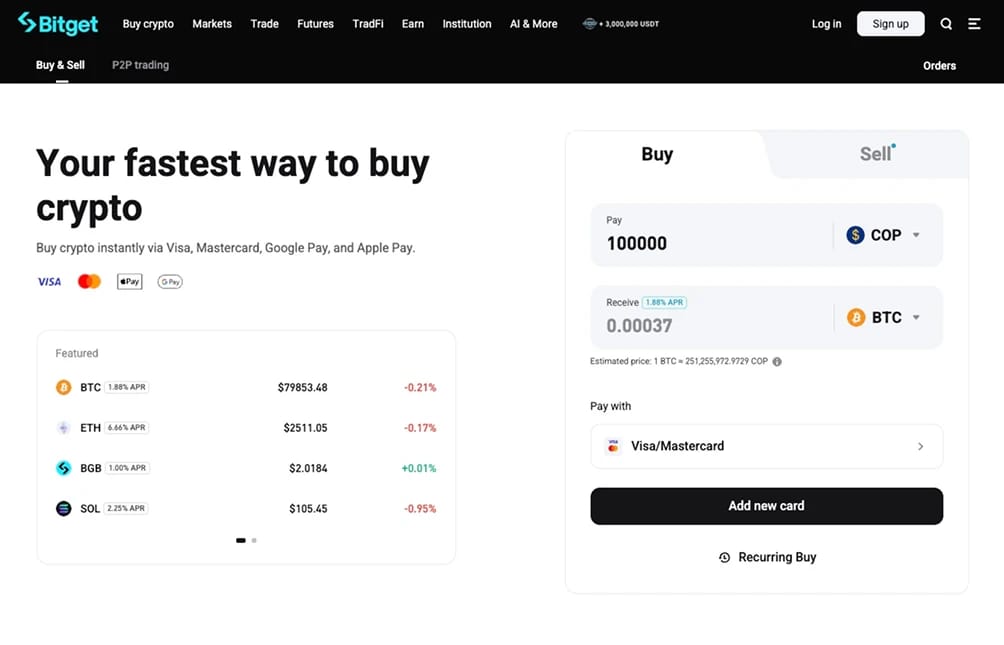
Task: Click the Sign up button
Action: (x=890, y=24)
